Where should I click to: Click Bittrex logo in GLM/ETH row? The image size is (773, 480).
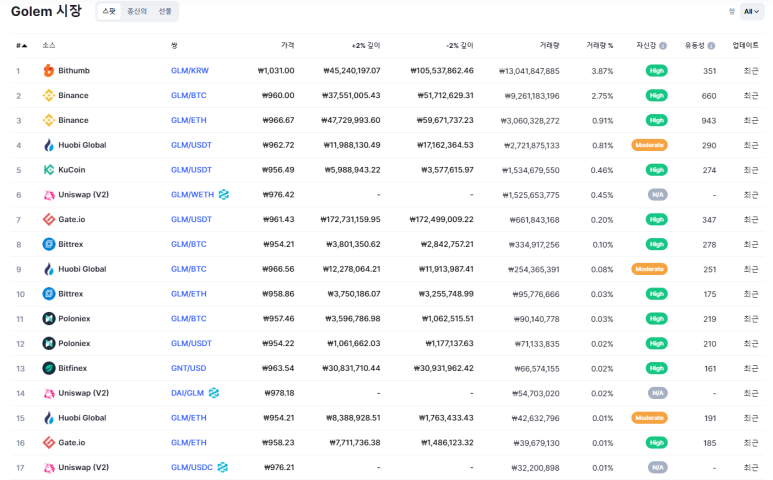pyautogui.click(x=48, y=294)
